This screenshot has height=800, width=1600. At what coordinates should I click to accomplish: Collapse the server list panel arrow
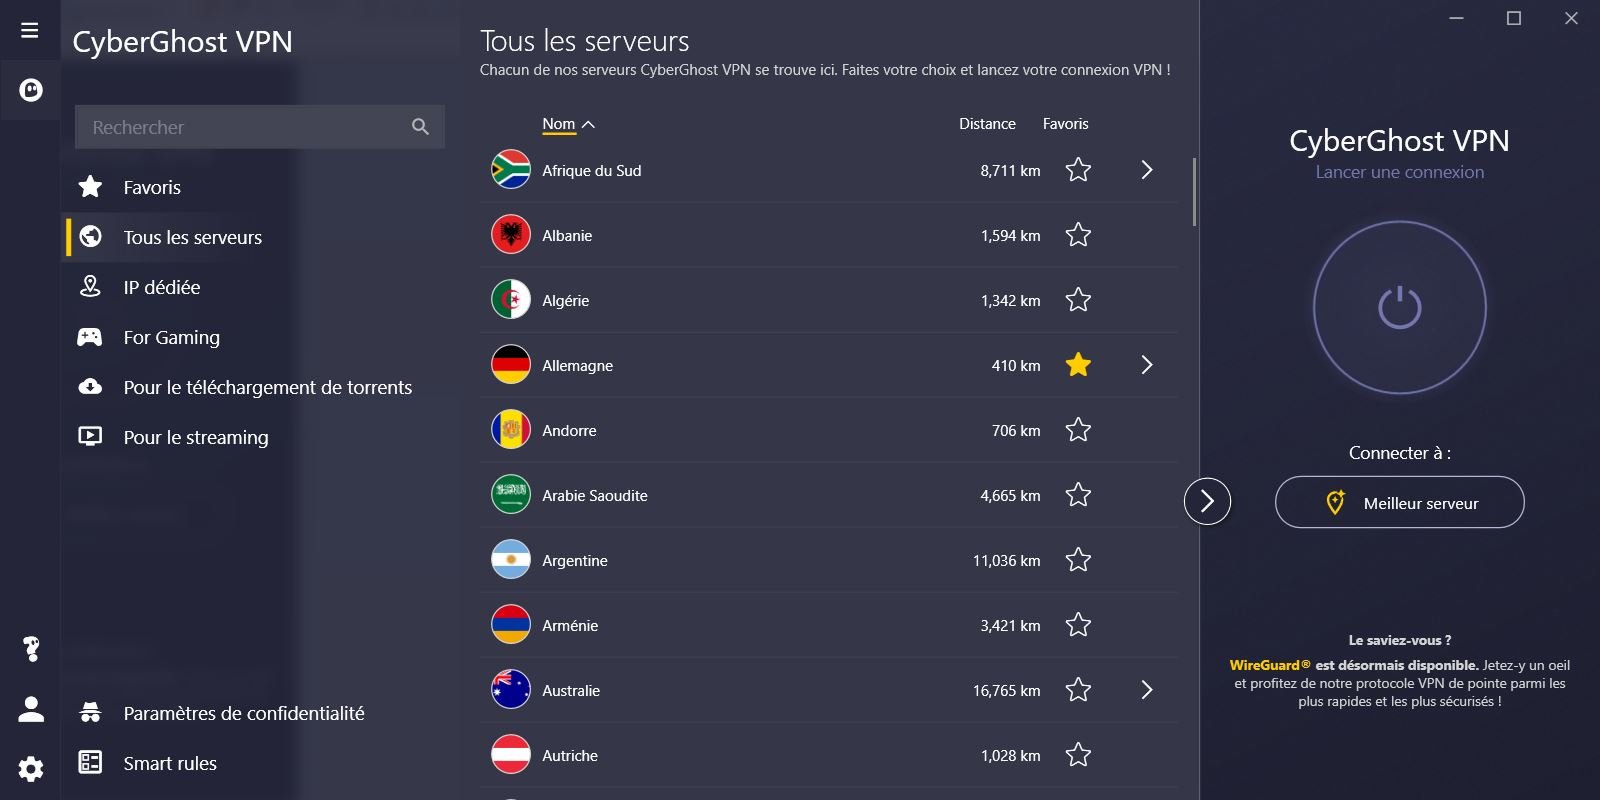coord(1207,501)
